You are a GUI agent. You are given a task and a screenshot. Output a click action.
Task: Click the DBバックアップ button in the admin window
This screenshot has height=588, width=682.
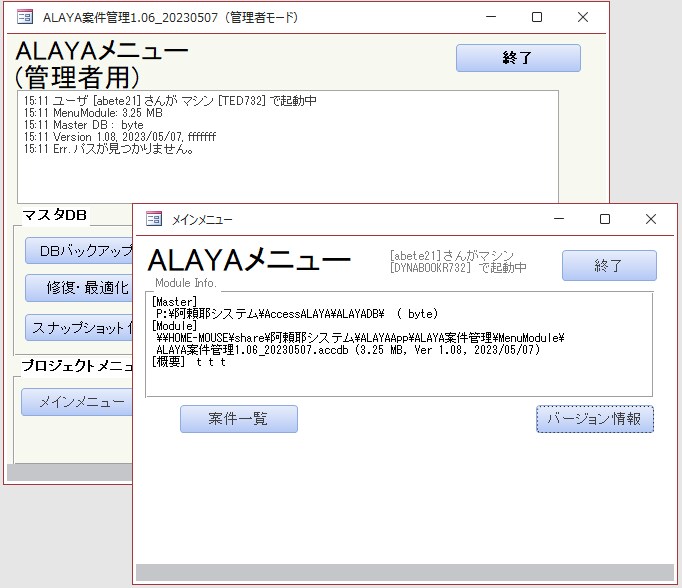(x=79, y=251)
